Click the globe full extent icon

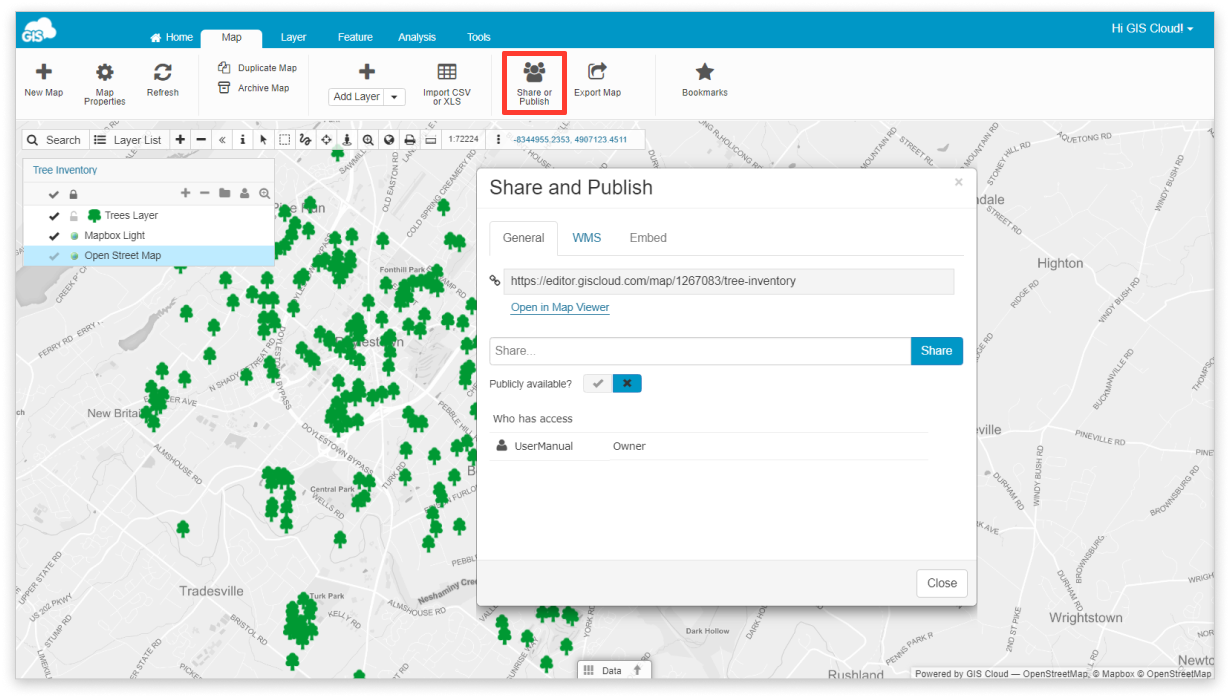point(389,140)
